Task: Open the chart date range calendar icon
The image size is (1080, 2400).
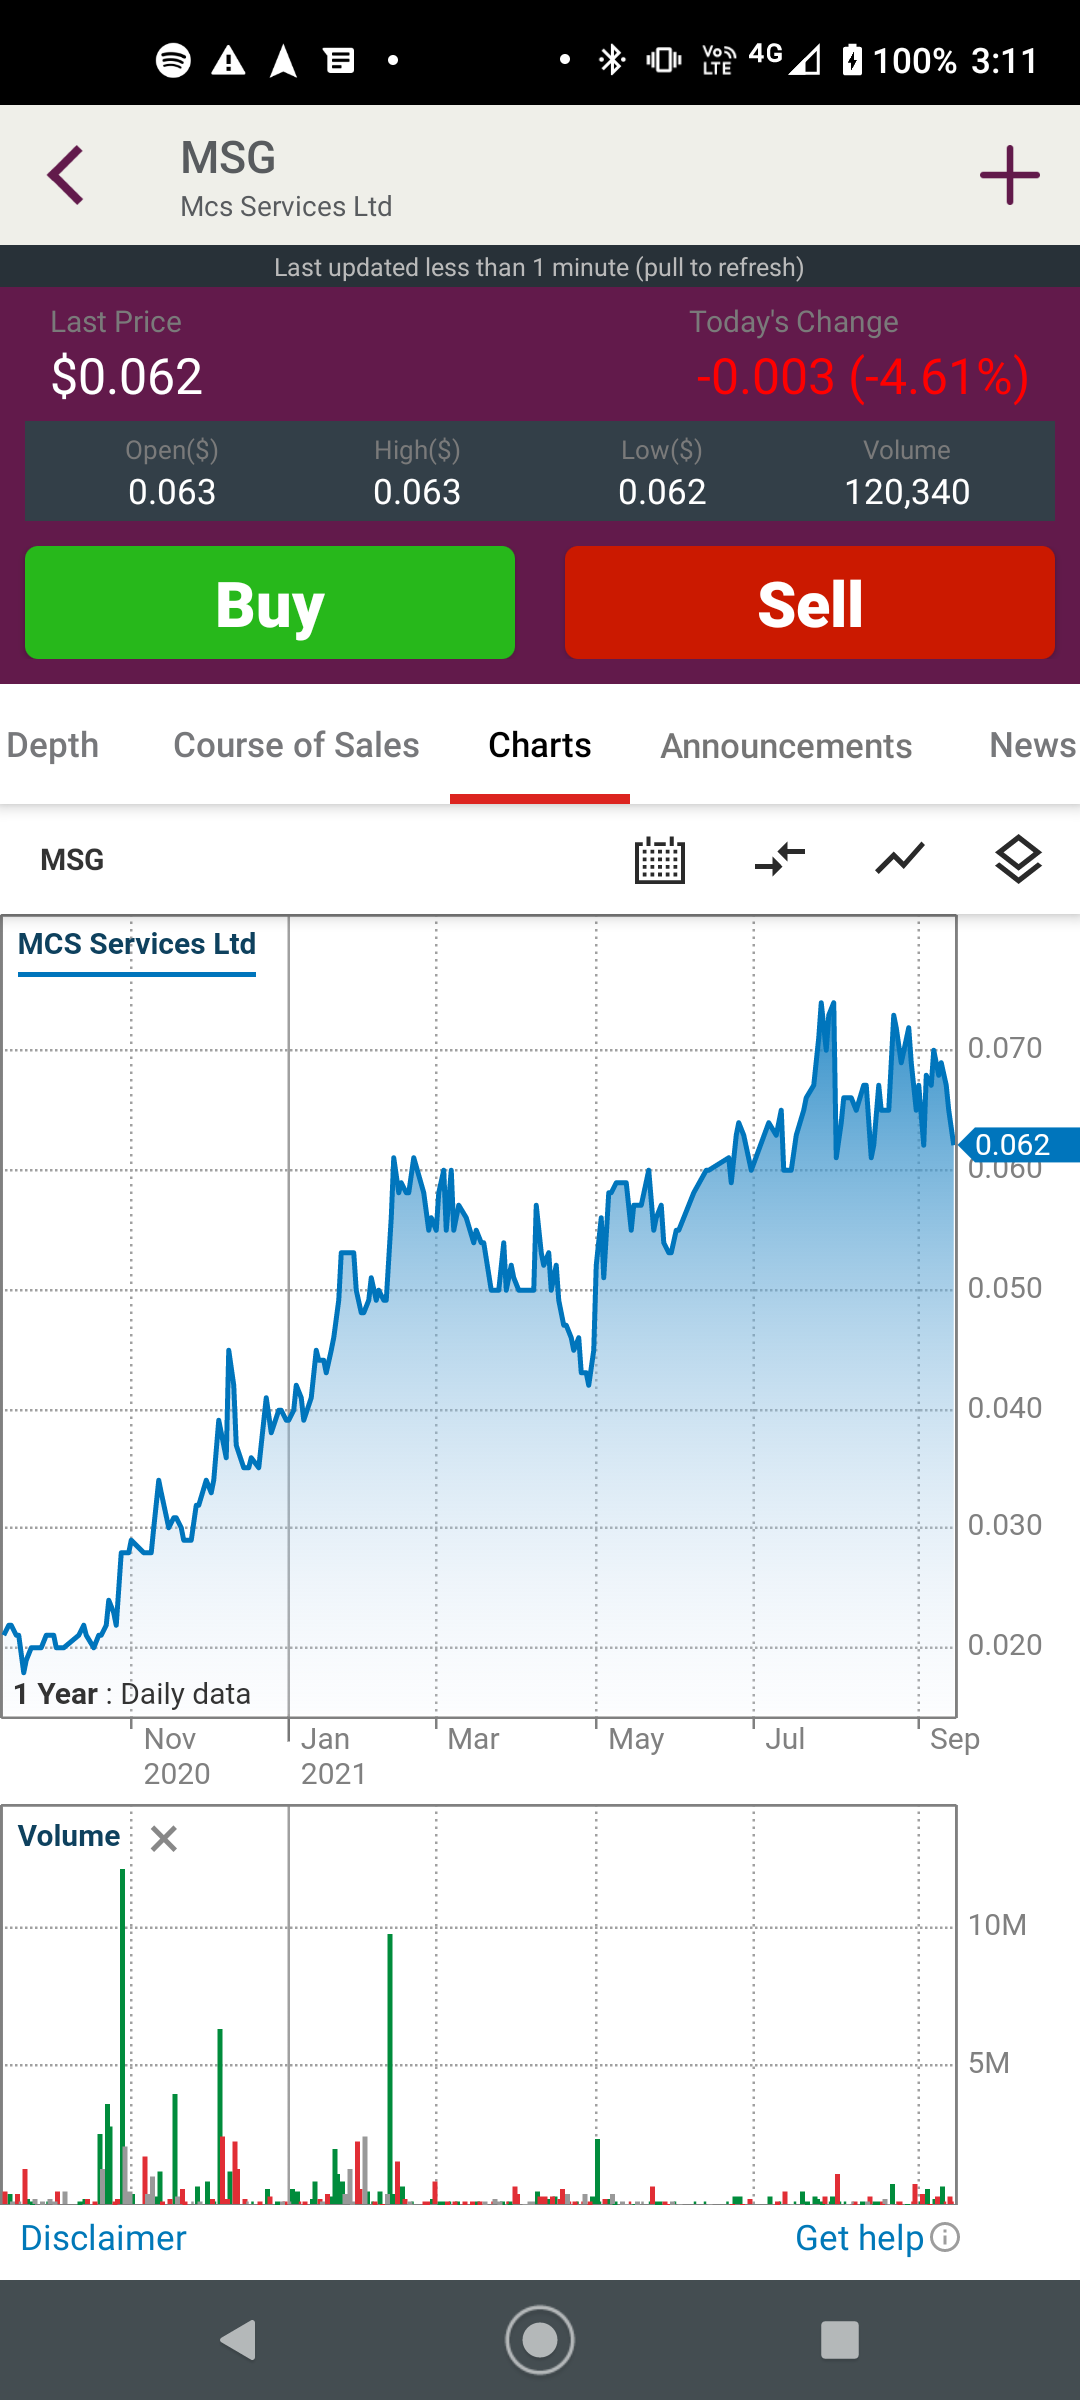Action: [660, 860]
